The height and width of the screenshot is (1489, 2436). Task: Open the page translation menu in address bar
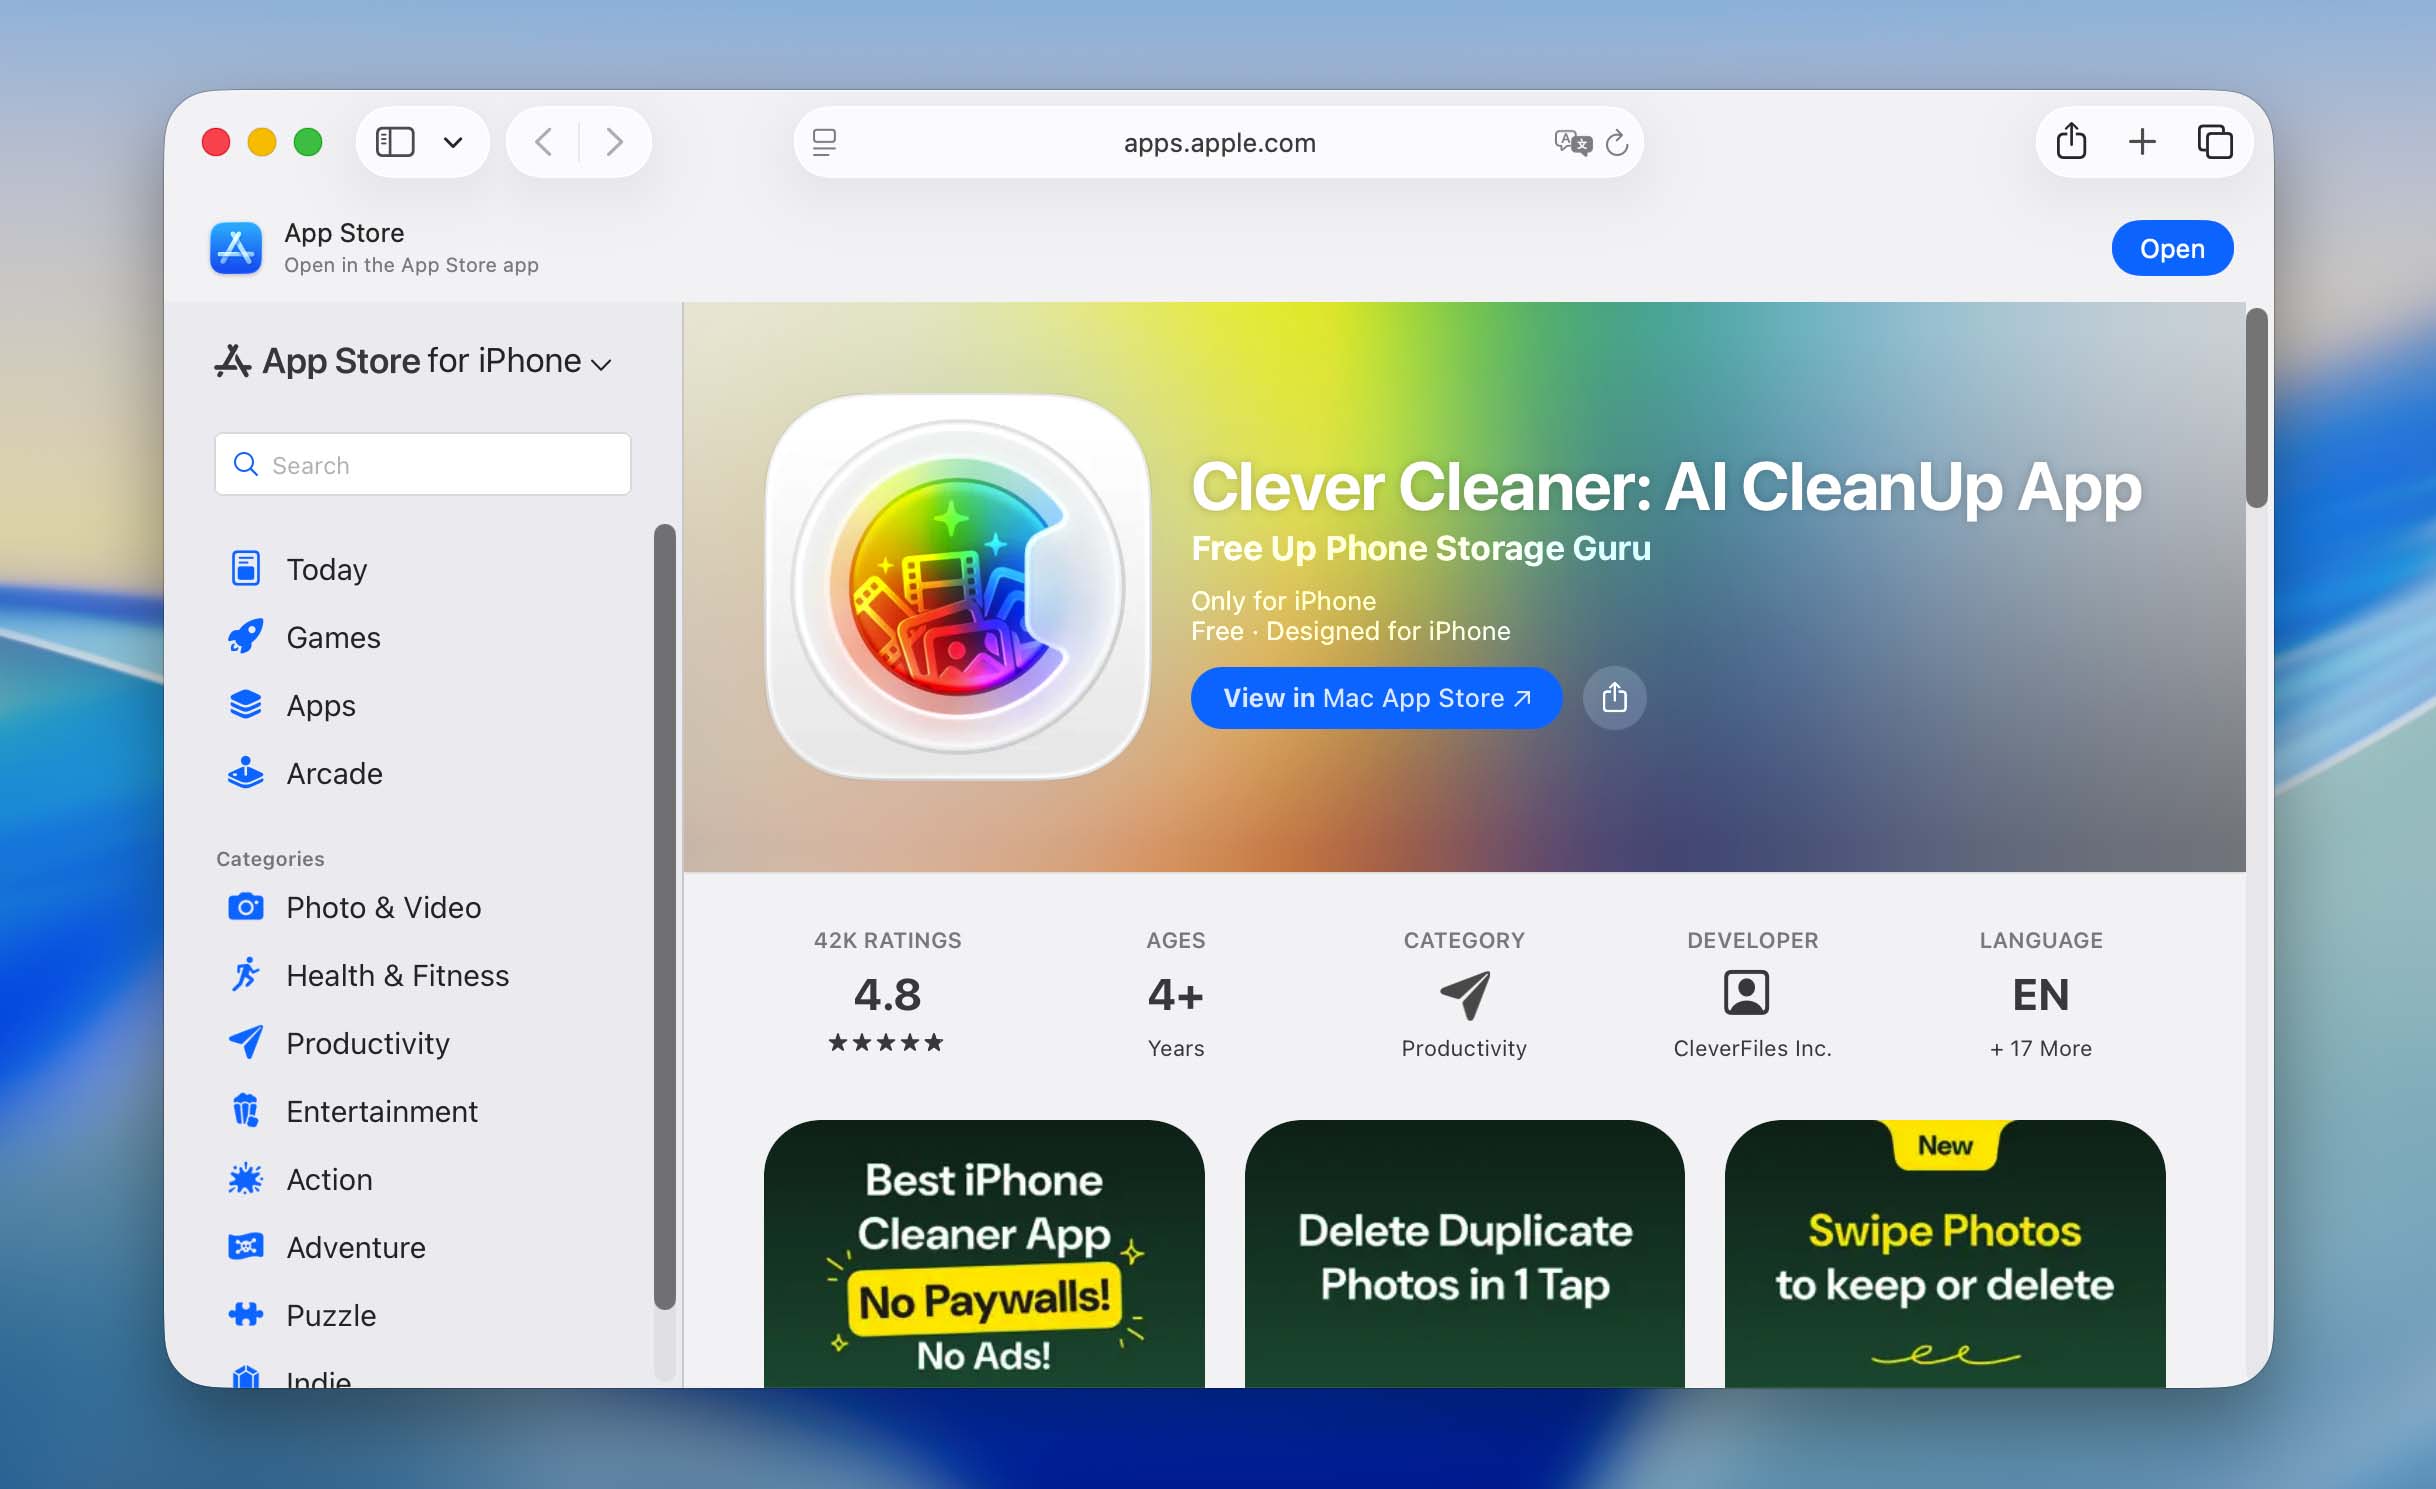(1572, 142)
